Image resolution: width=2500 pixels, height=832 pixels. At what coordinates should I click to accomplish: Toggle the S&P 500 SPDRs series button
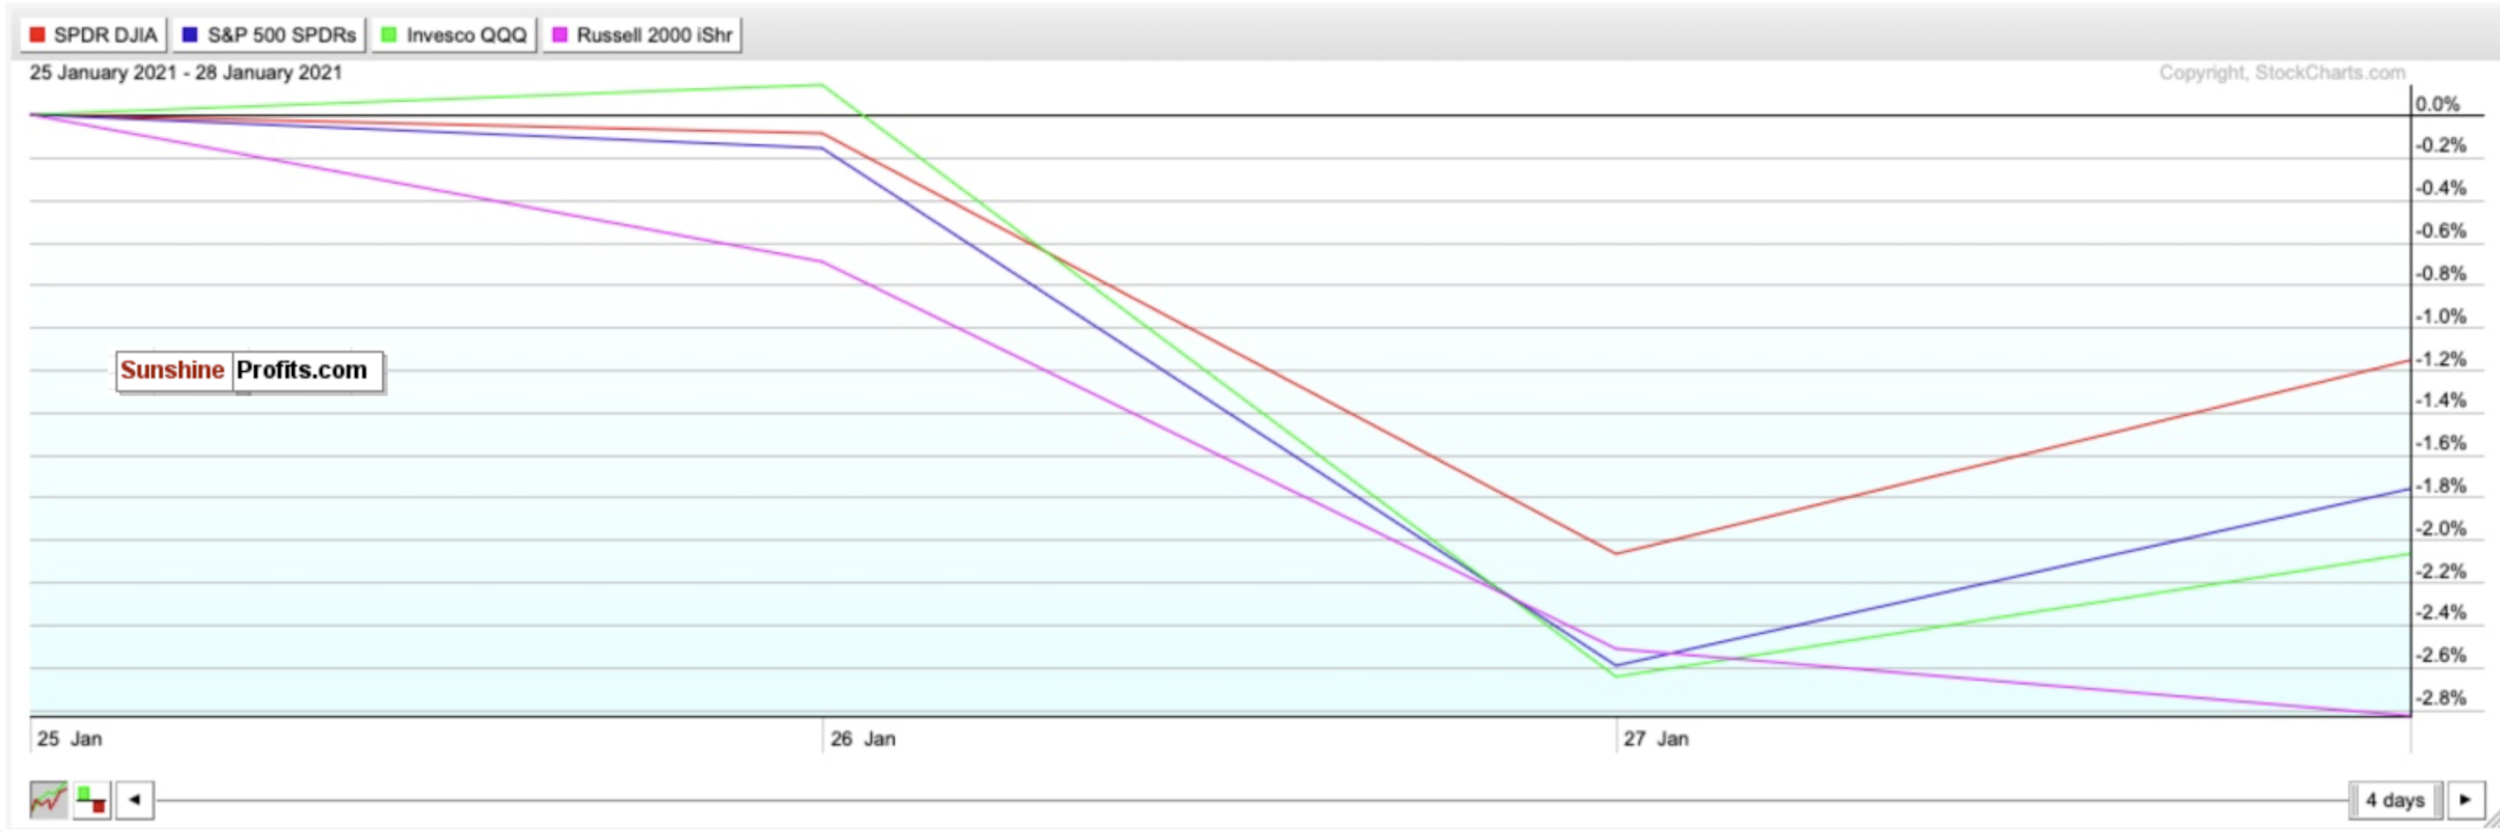pos(269,35)
